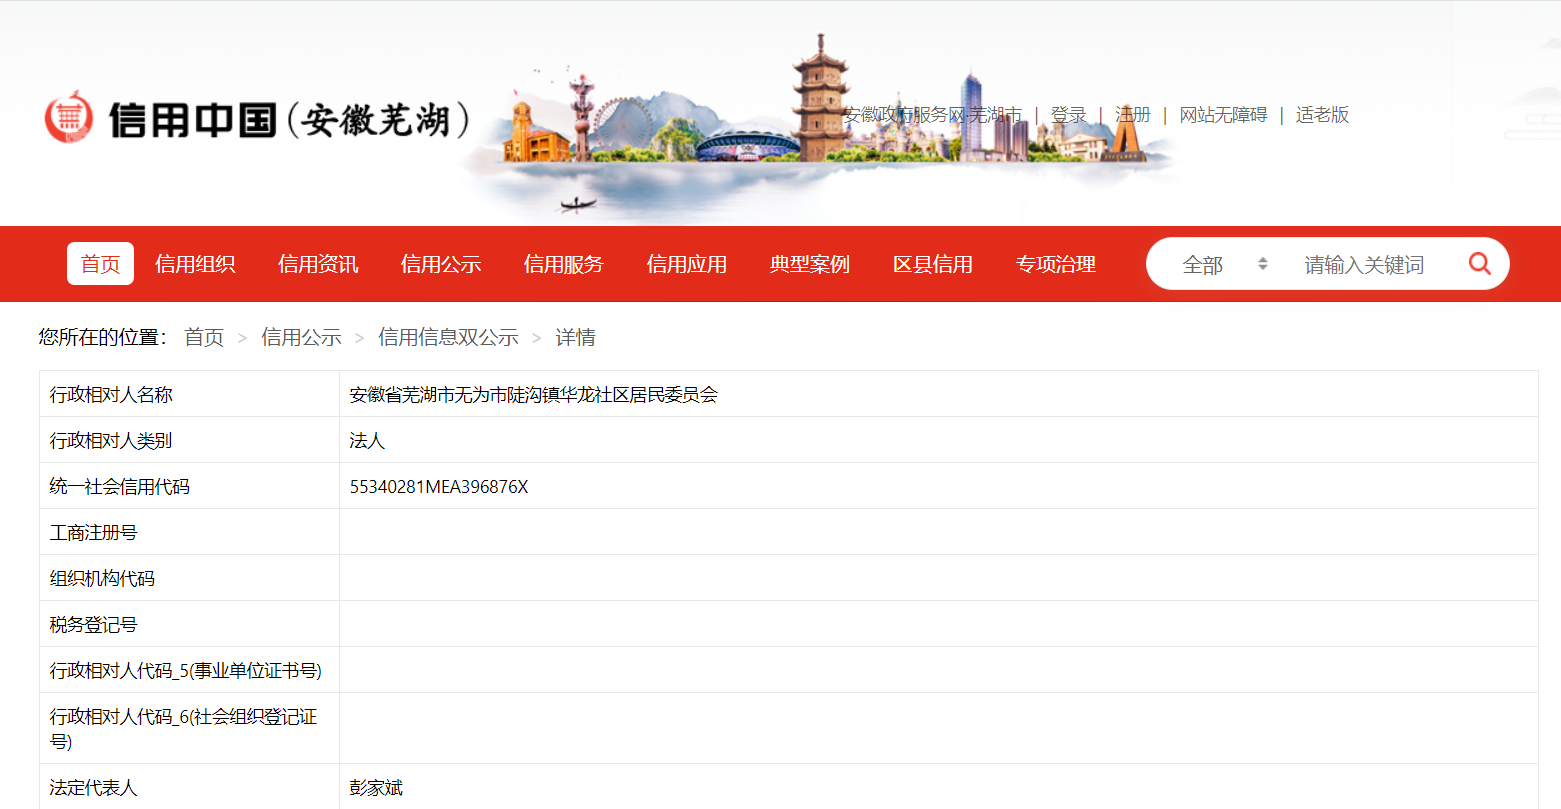Click the 注册 link
1561x809 pixels.
click(1133, 115)
